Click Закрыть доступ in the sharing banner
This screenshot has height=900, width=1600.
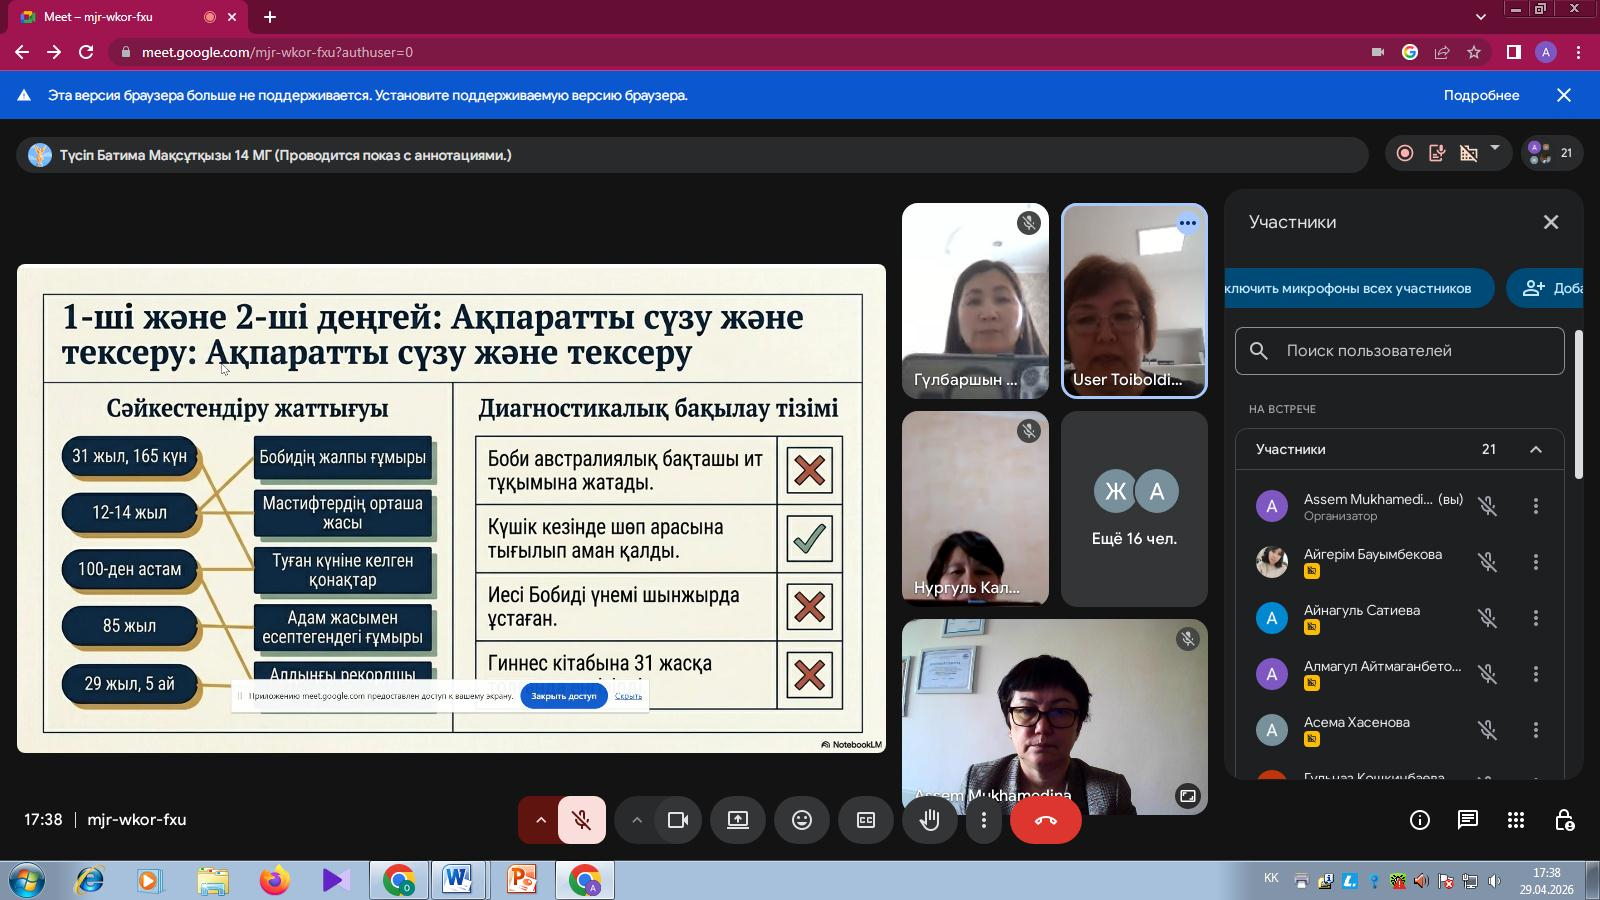(563, 696)
